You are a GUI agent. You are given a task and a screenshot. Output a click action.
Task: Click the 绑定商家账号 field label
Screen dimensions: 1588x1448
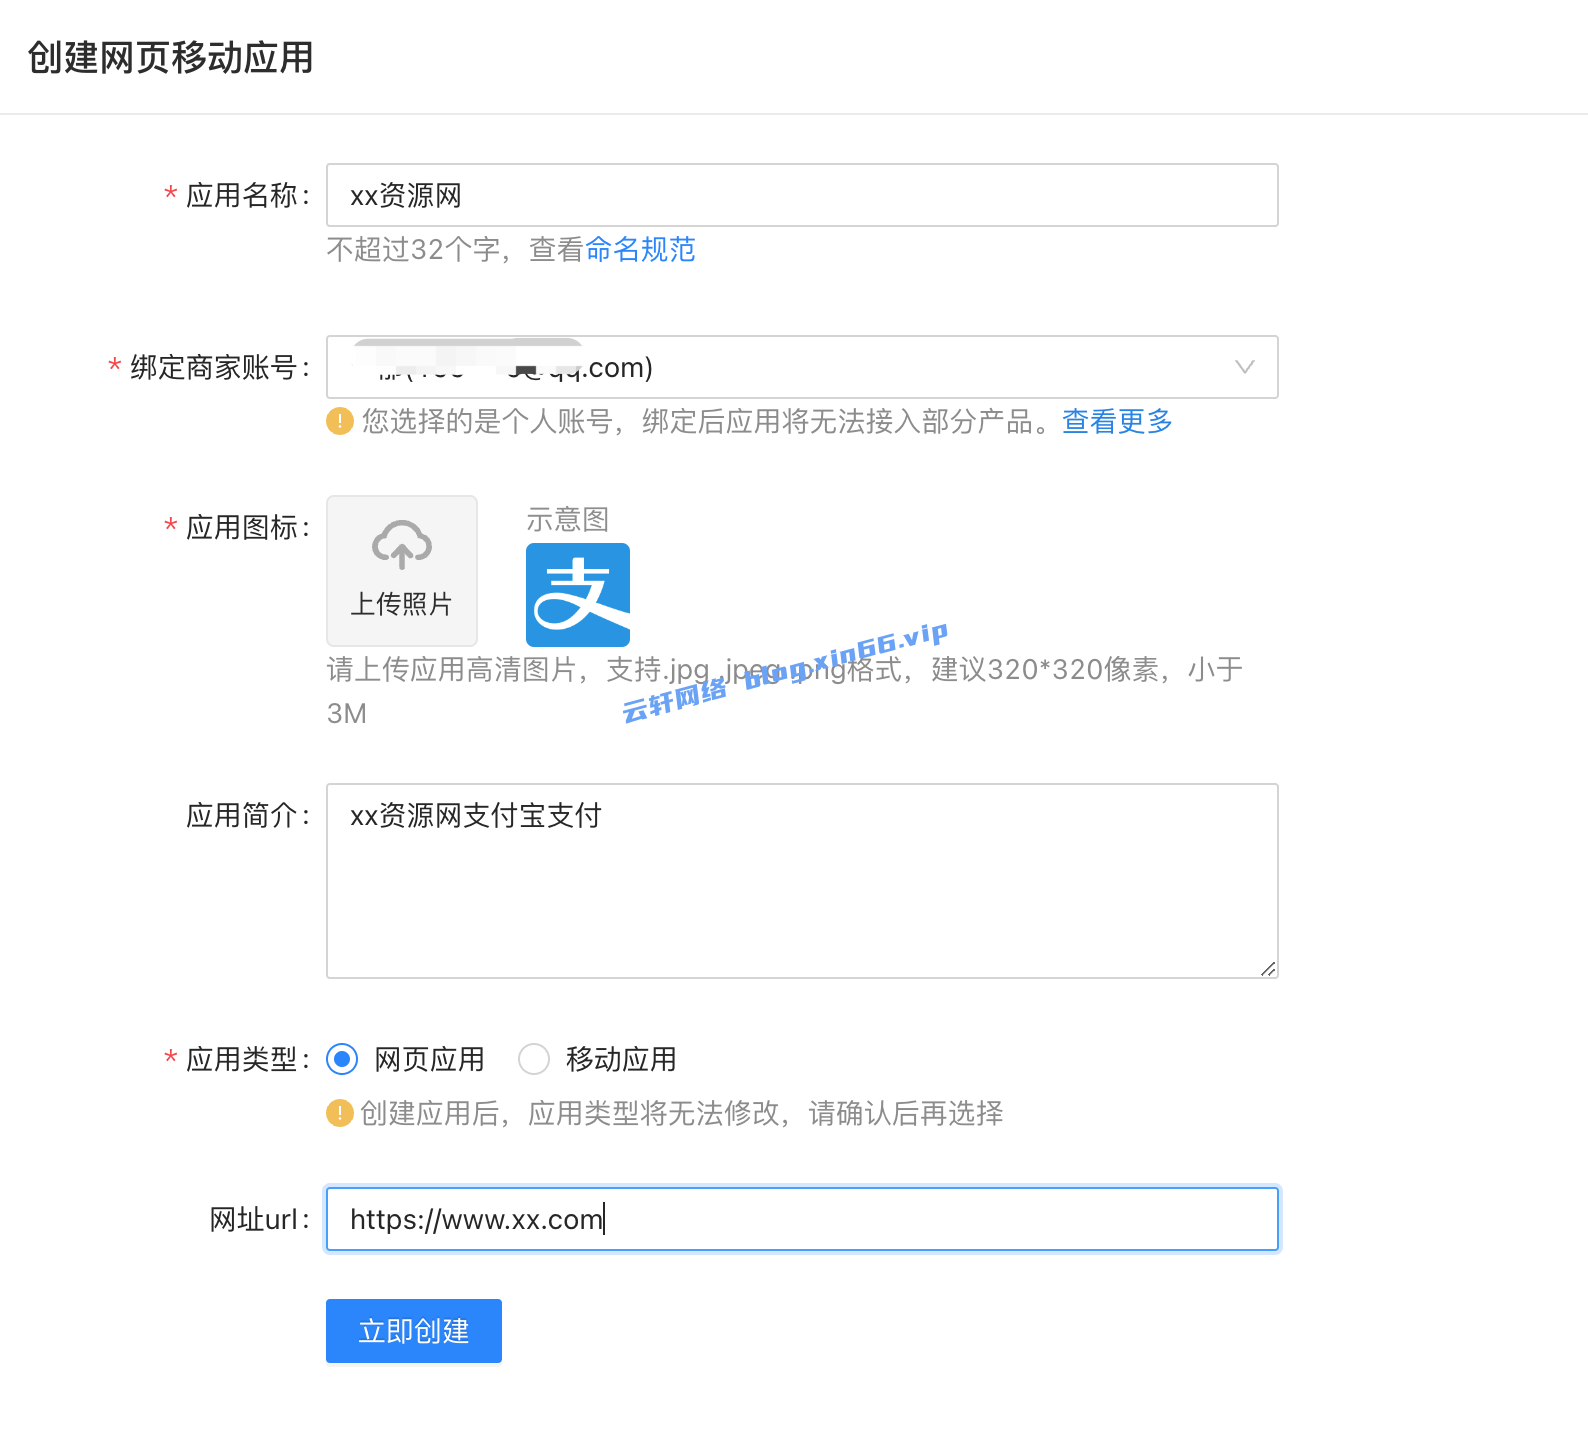click(x=220, y=367)
